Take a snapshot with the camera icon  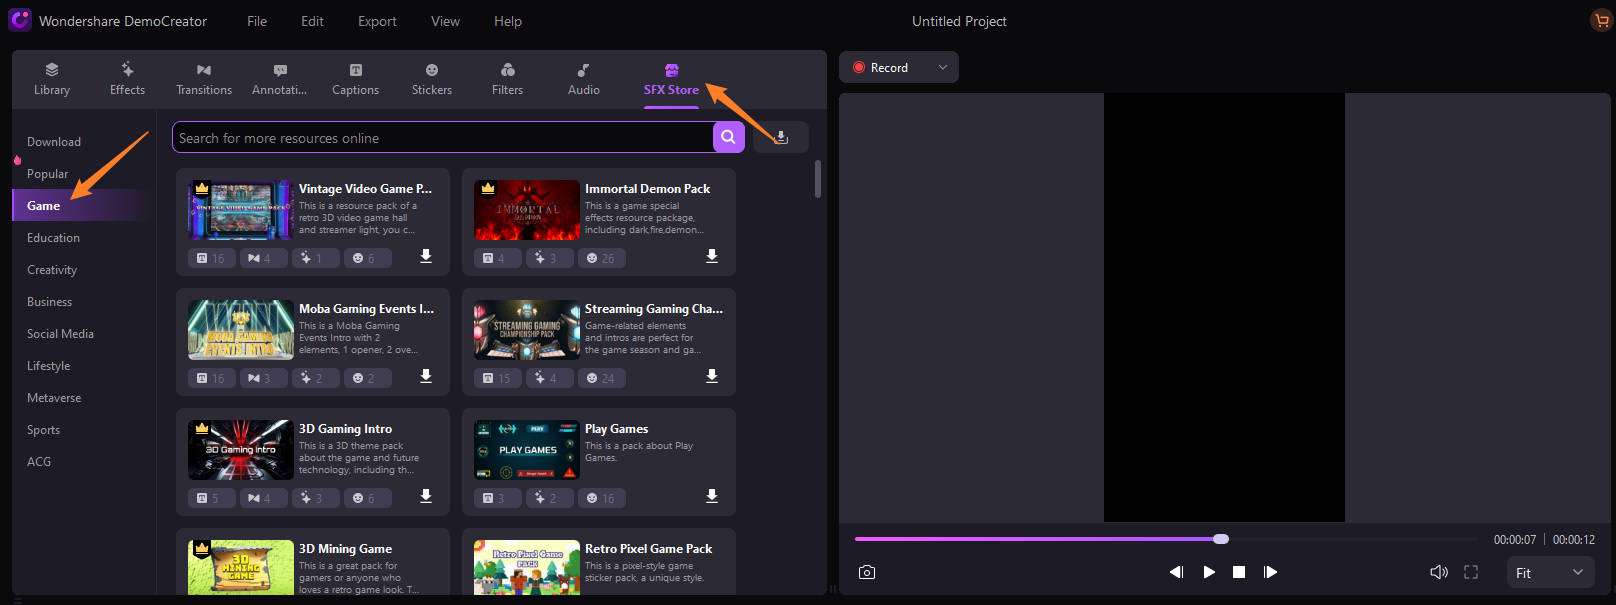(867, 572)
